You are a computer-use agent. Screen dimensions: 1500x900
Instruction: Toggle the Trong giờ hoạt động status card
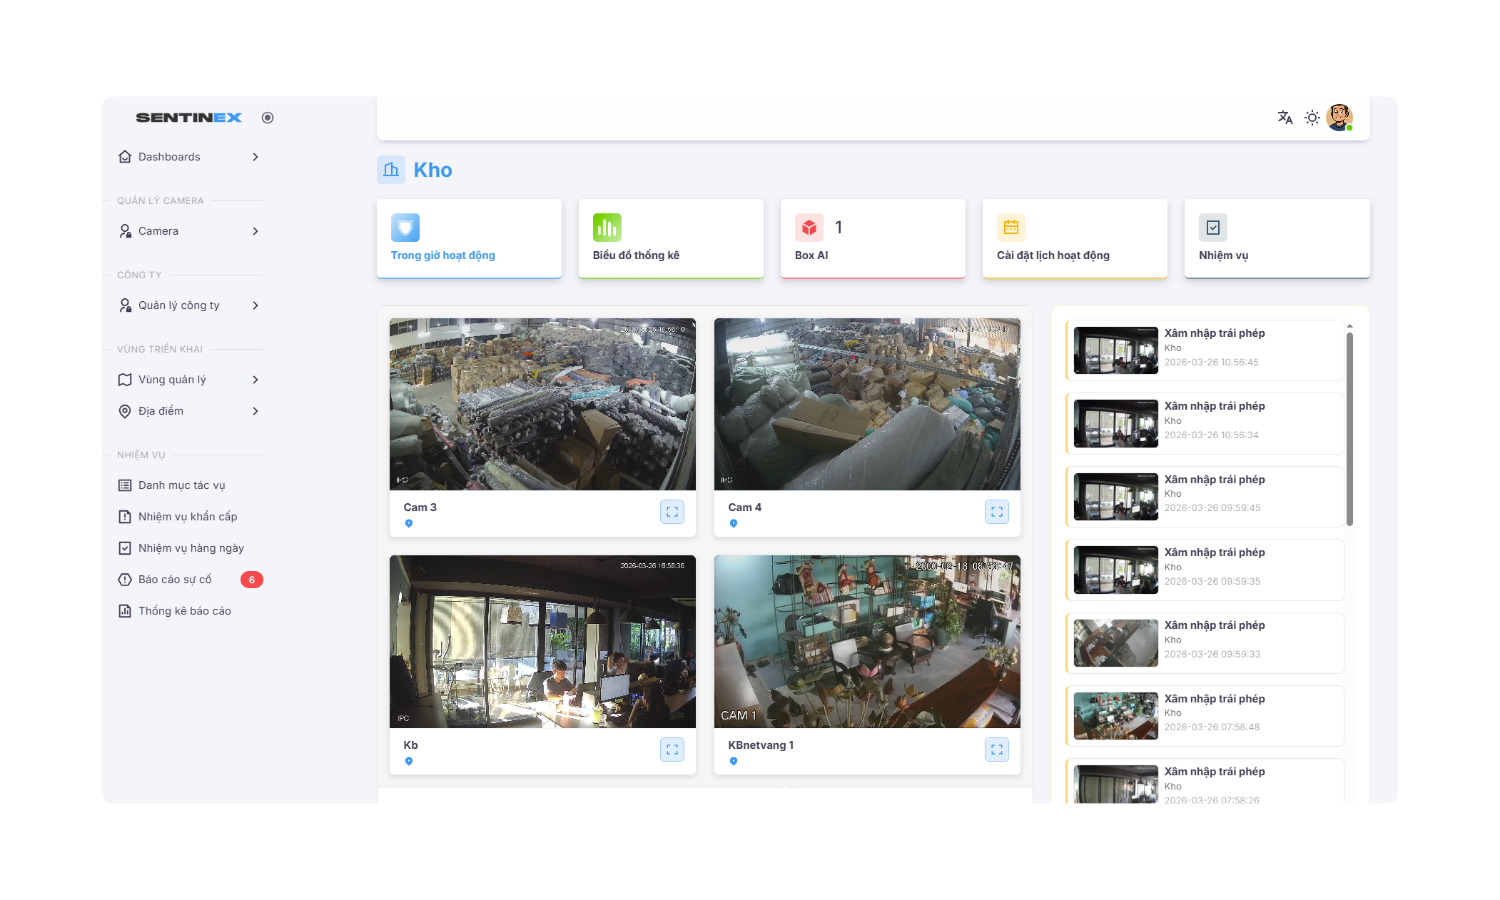pyautogui.click(x=468, y=238)
